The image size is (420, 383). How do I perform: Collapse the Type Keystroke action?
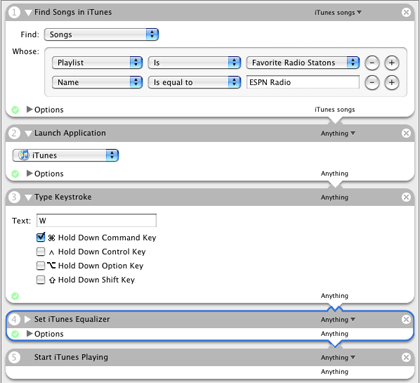(29, 198)
